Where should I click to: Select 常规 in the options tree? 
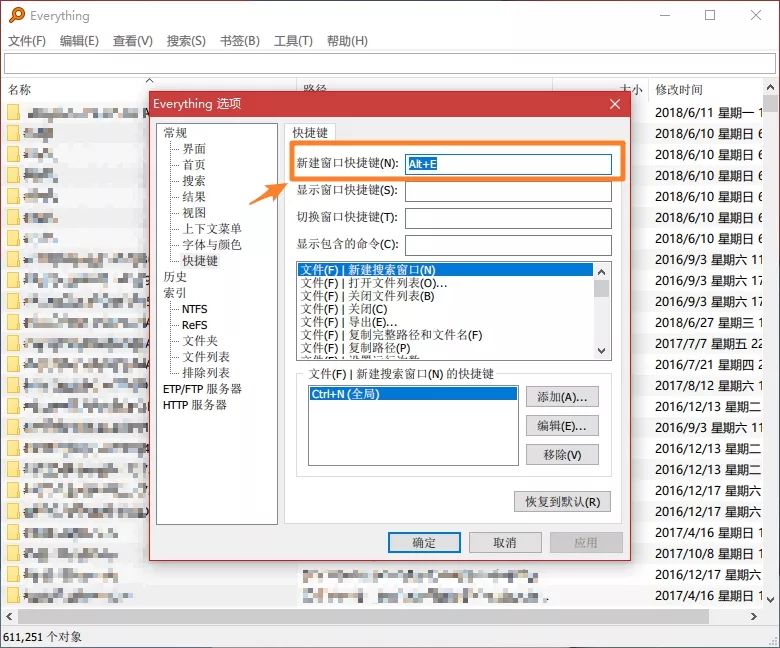(175, 133)
